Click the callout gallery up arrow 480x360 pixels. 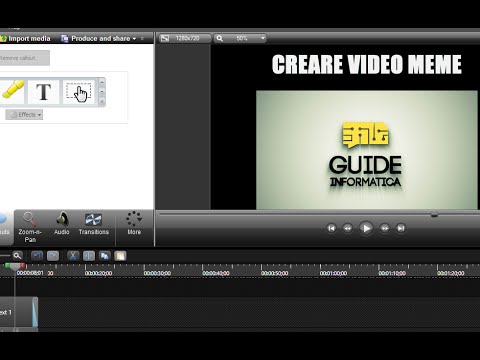102,82
